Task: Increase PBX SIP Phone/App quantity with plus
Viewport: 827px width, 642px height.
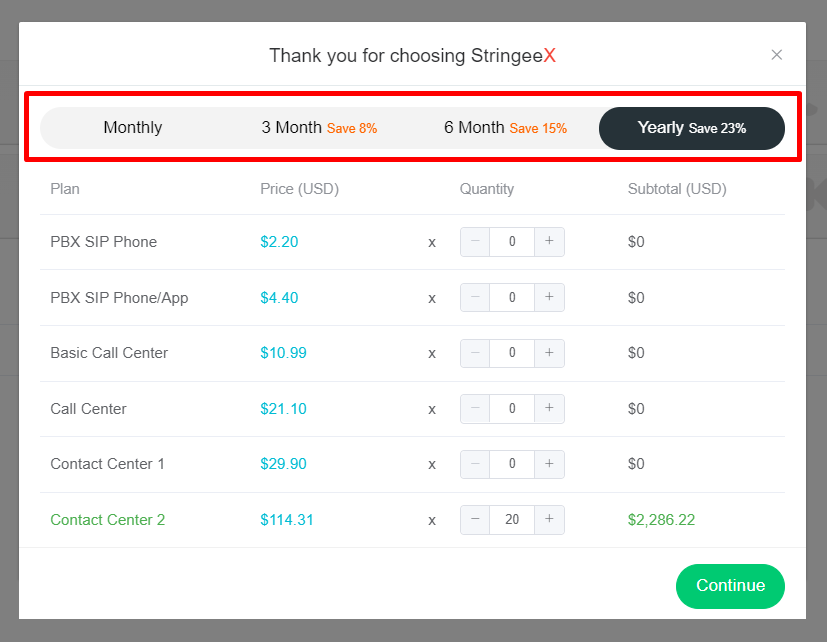Action: click(x=549, y=298)
